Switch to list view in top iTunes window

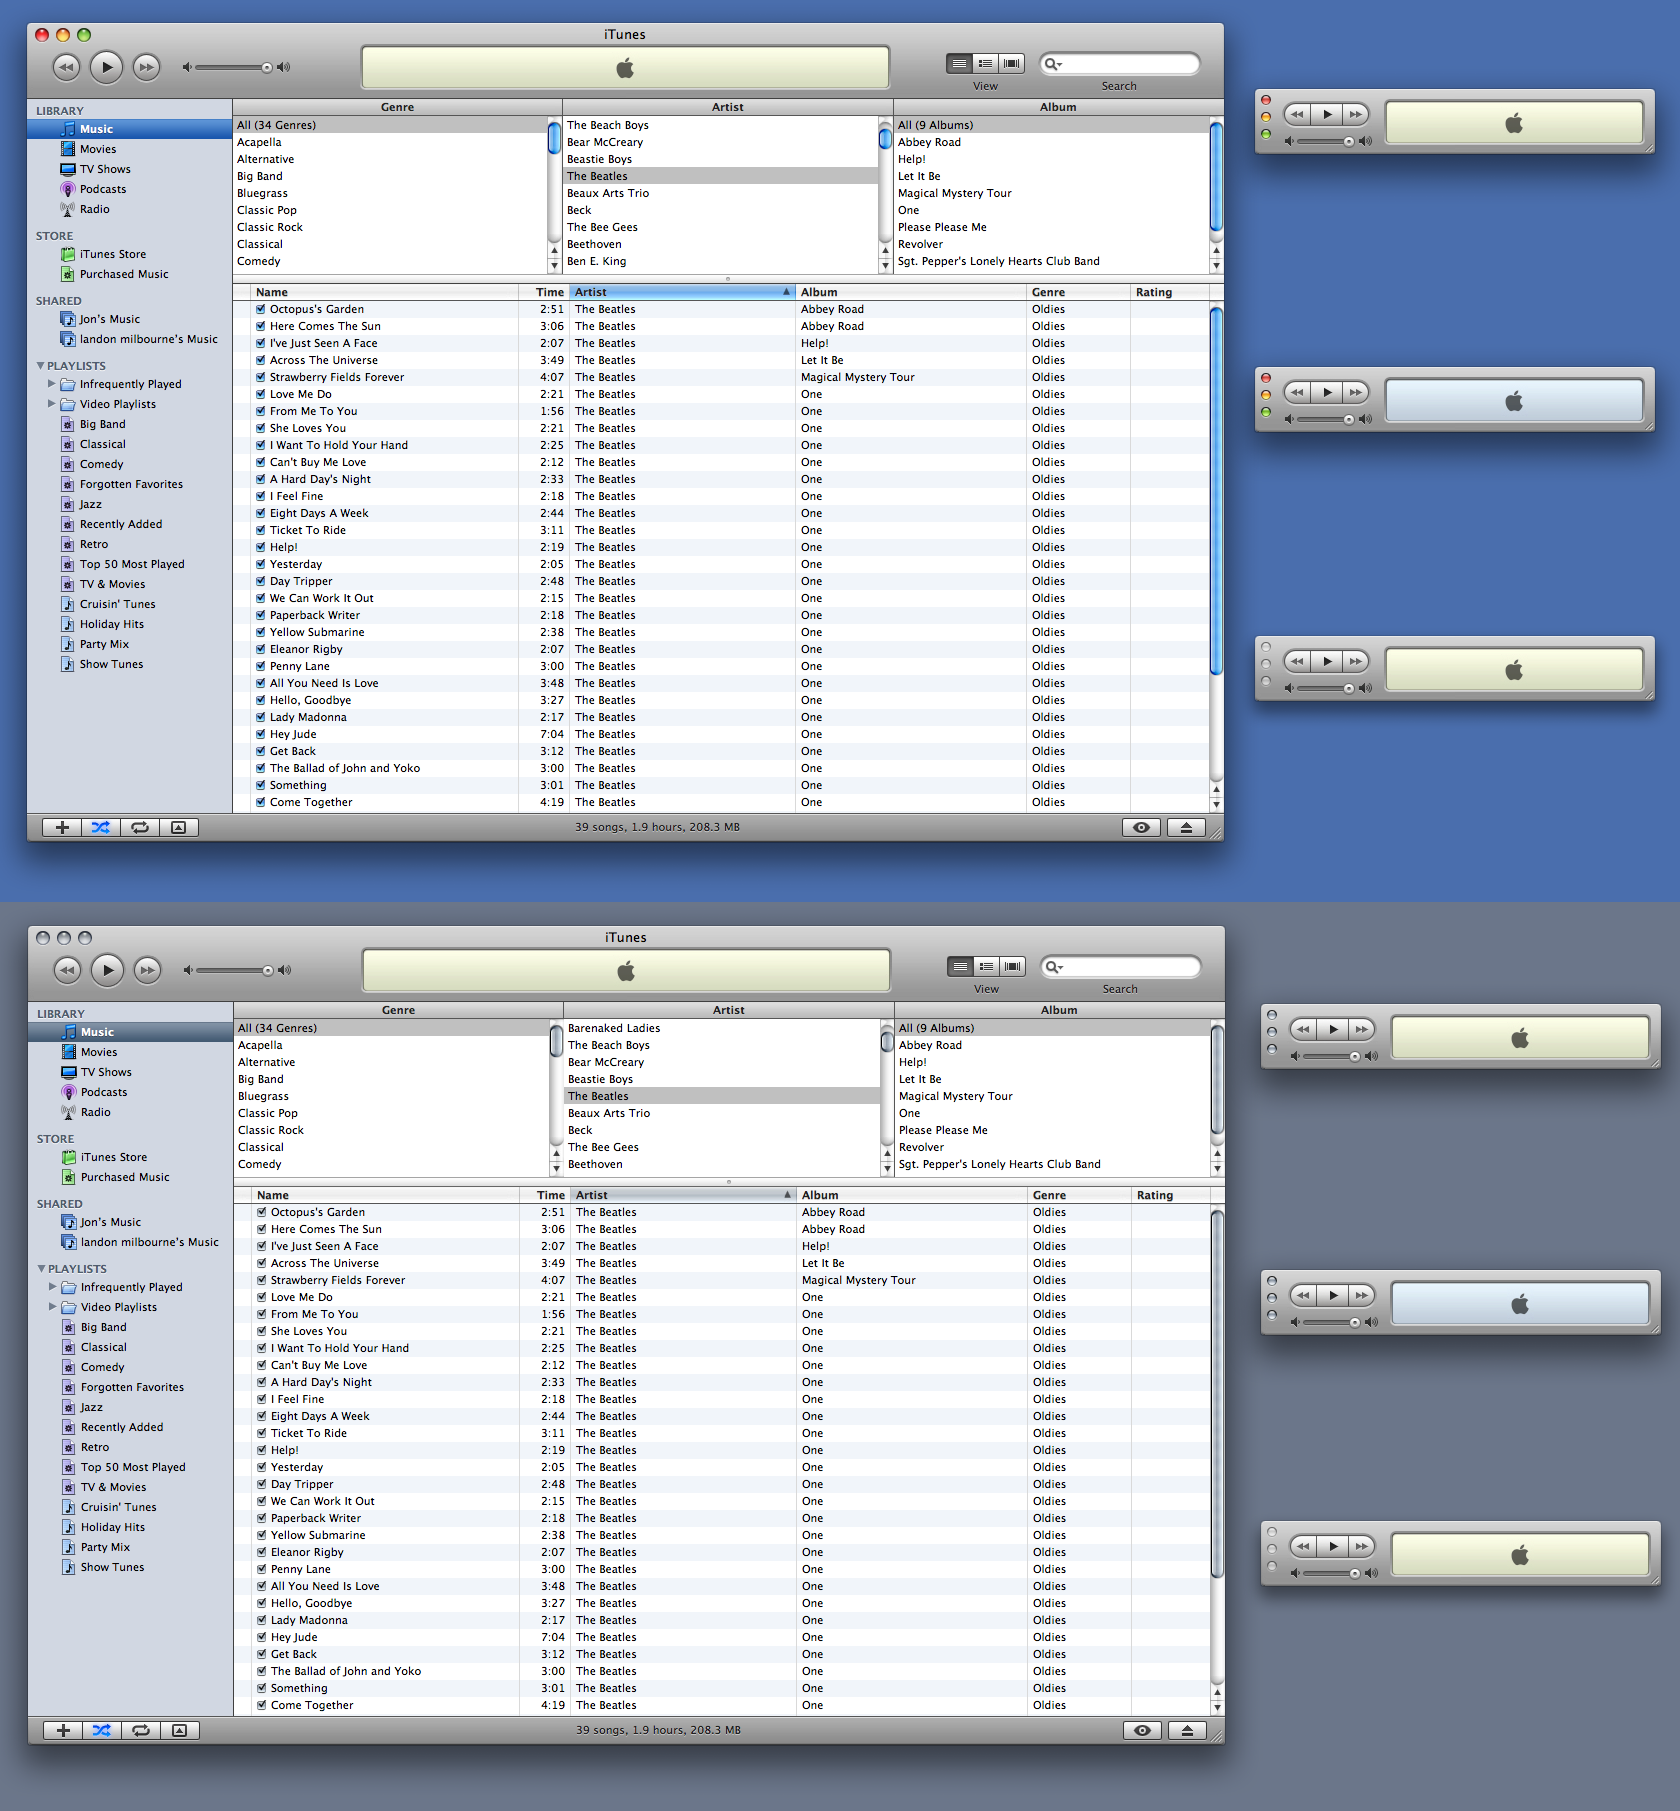[959, 64]
